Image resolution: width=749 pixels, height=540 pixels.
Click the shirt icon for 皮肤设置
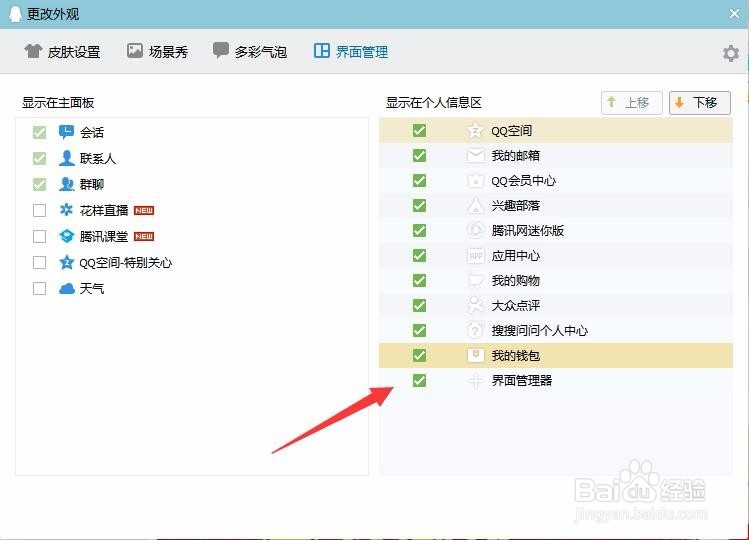[x=33, y=51]
